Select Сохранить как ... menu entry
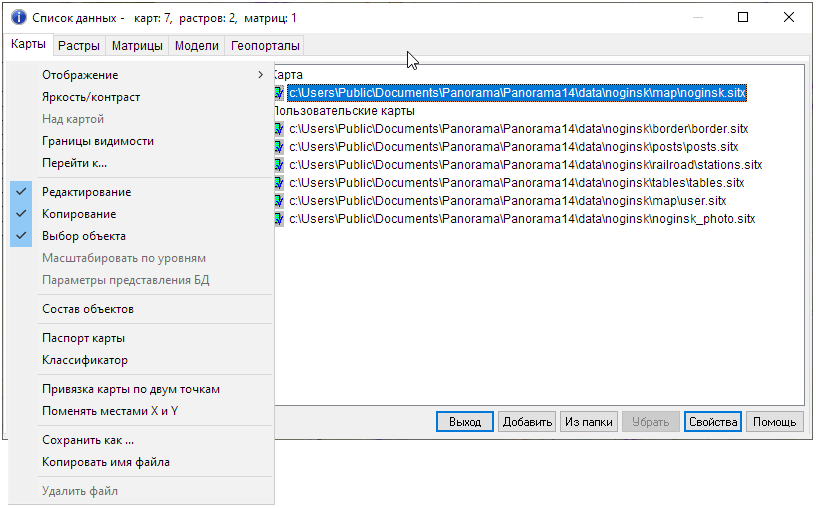 pyautogui.click(x=88, y=440)
